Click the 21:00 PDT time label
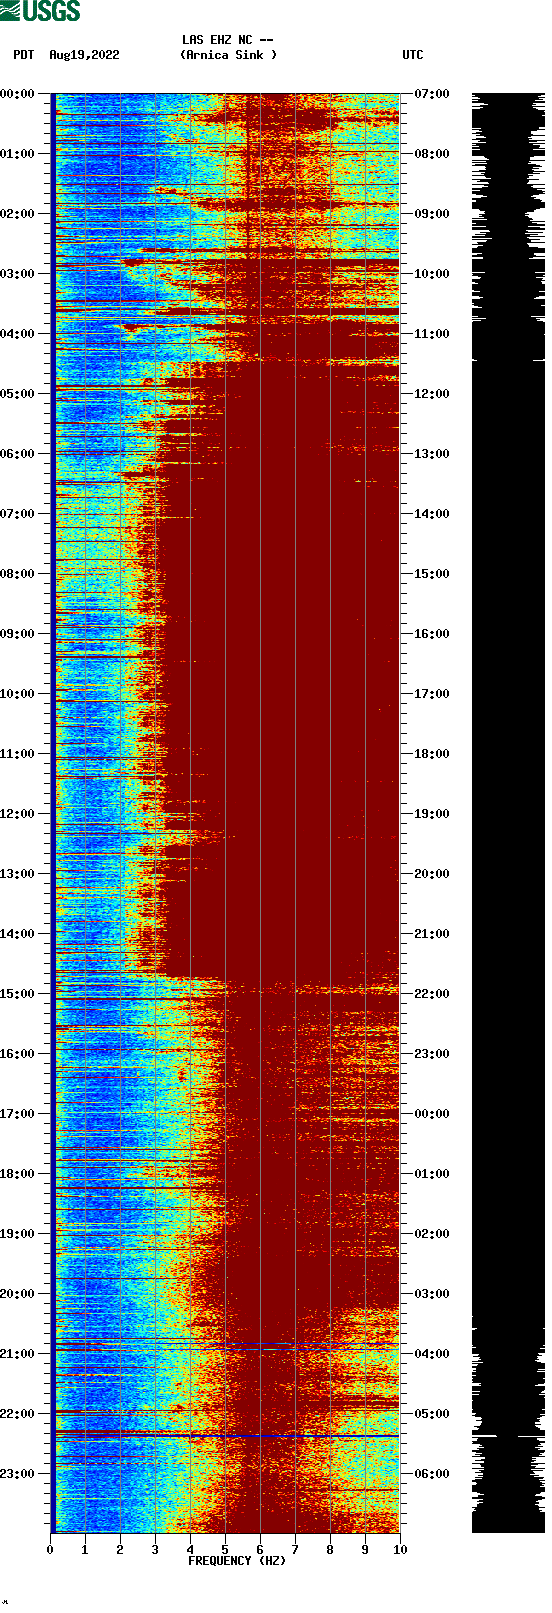Screen dimensions: 552x1613 tap(18, 1354)
